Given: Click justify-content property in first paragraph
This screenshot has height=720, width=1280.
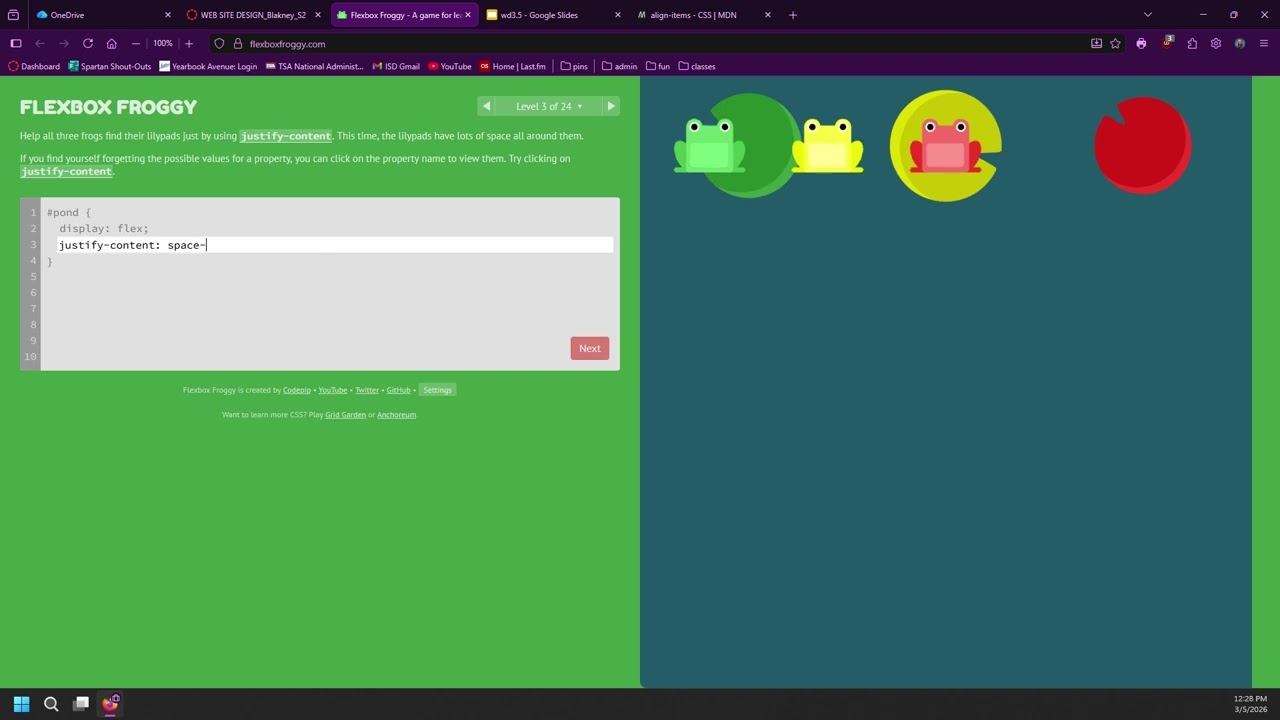Looking at the screenshot, I should pos(286,136).
